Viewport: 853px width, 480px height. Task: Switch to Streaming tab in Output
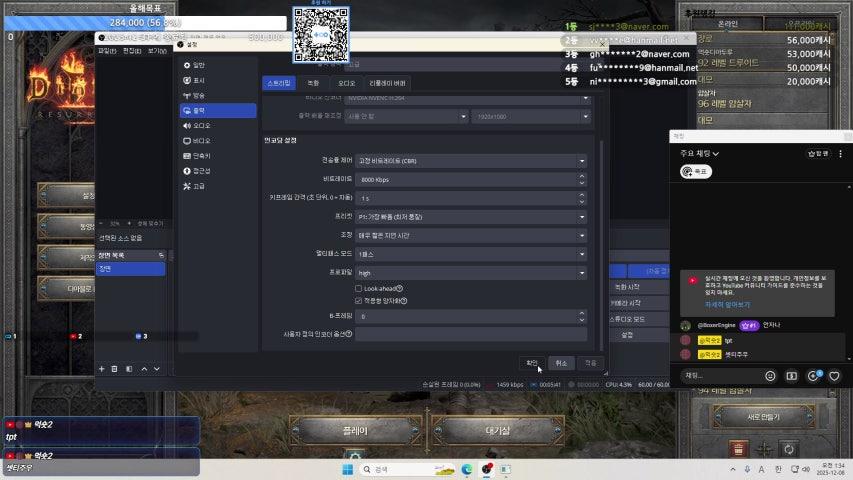279,83
